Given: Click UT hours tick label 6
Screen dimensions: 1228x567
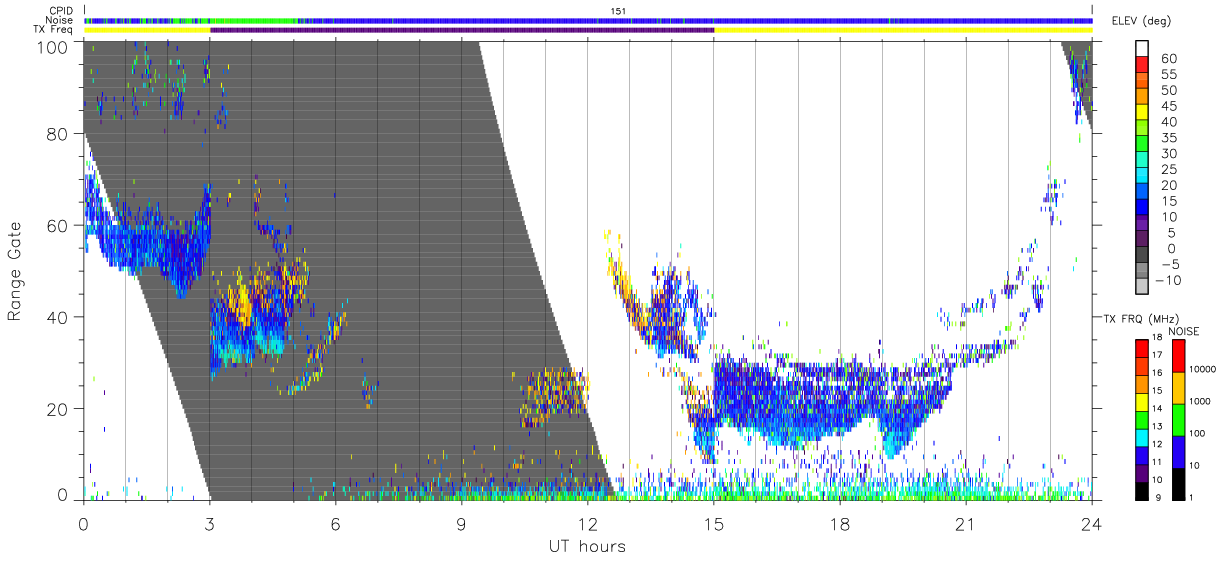Looking at the screenshot, I should pyautogui.click(x=335, y=524).
